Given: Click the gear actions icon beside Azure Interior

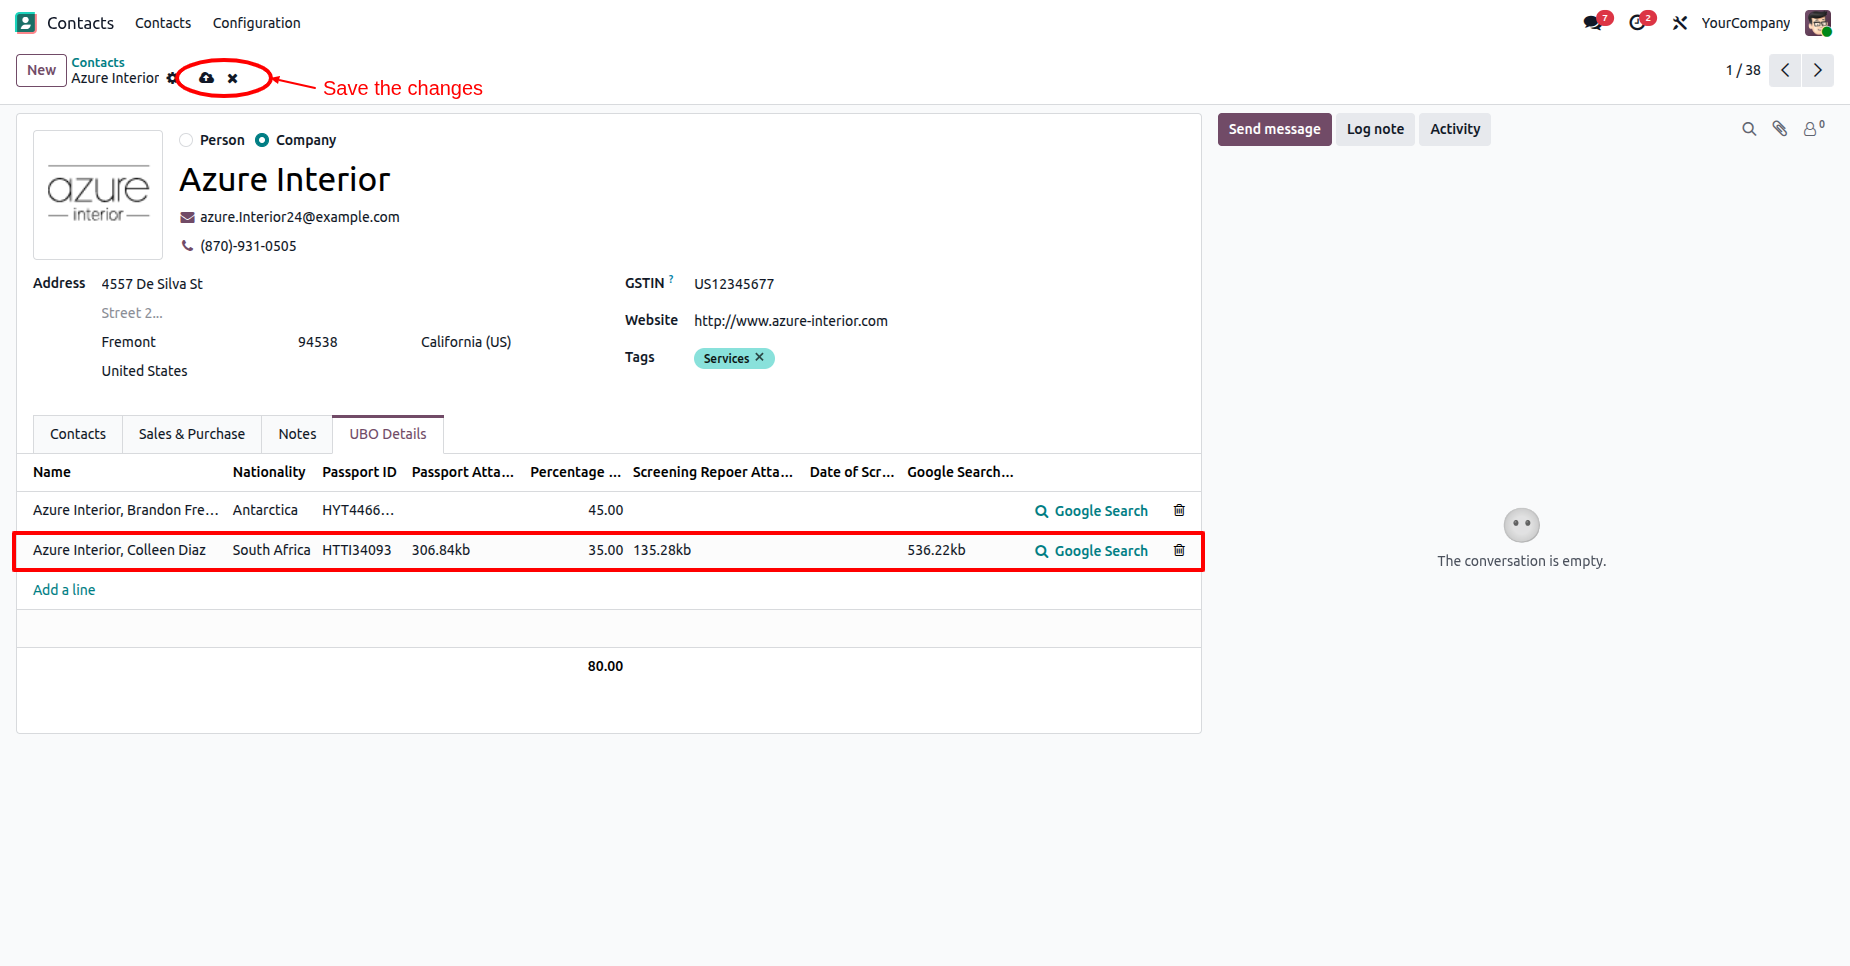Looking at the screenshot, I should click(x=172, y=78).
